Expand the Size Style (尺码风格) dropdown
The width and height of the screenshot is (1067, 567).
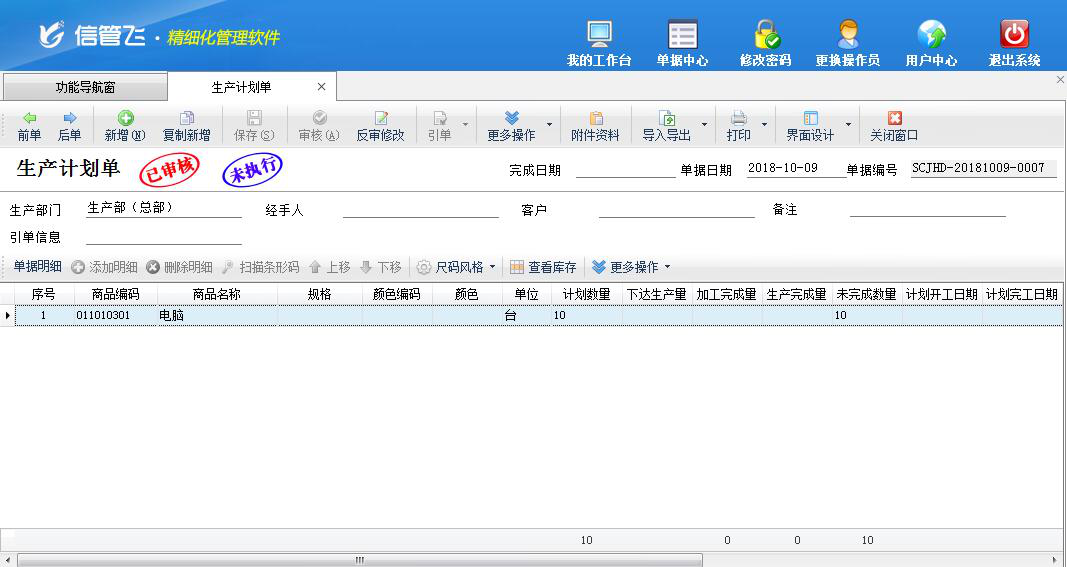(x=457, y=267)
